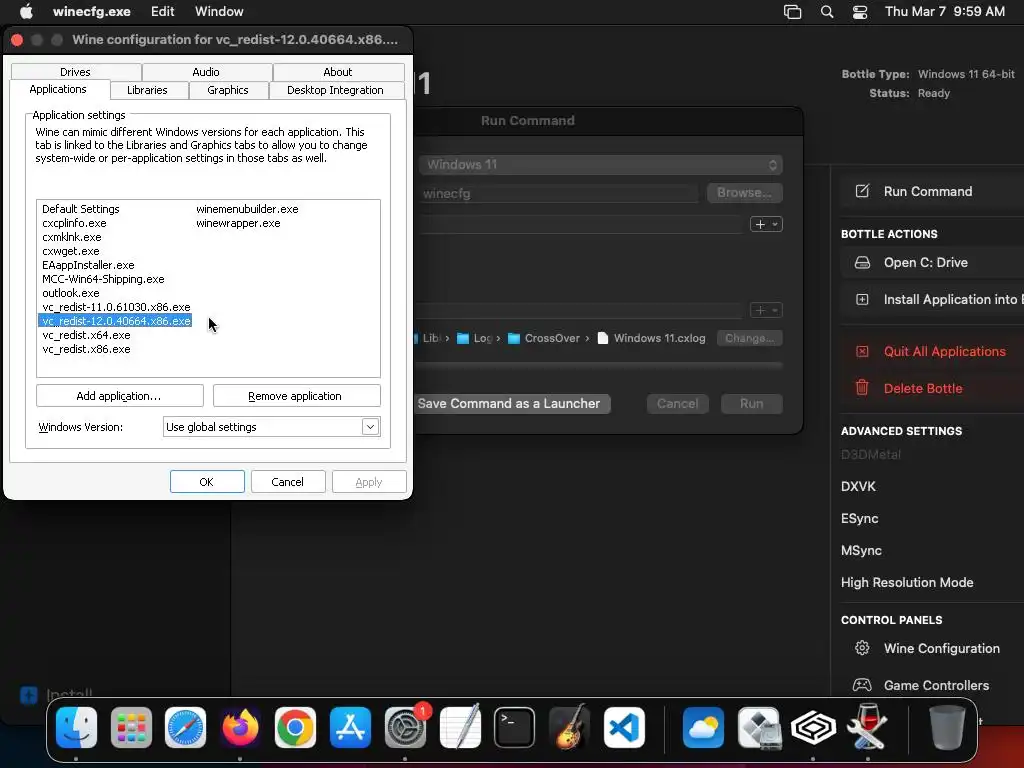Select outlook.exe in the application list

[71, 293]
